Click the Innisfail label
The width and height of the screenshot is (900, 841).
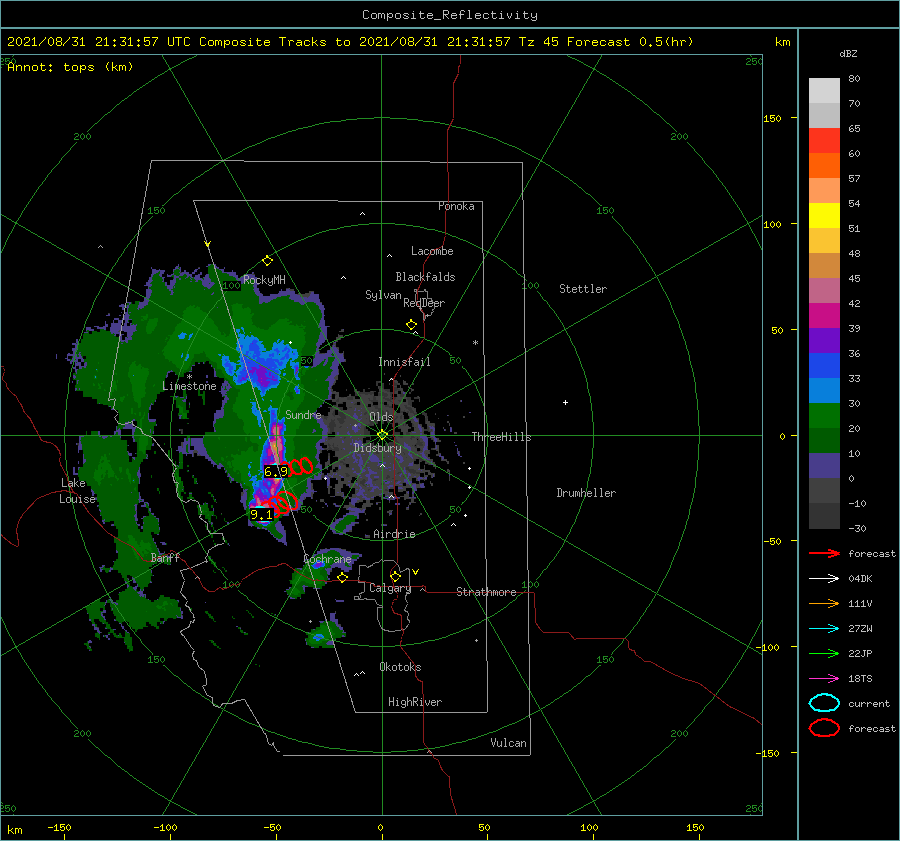tap(404, 362)
